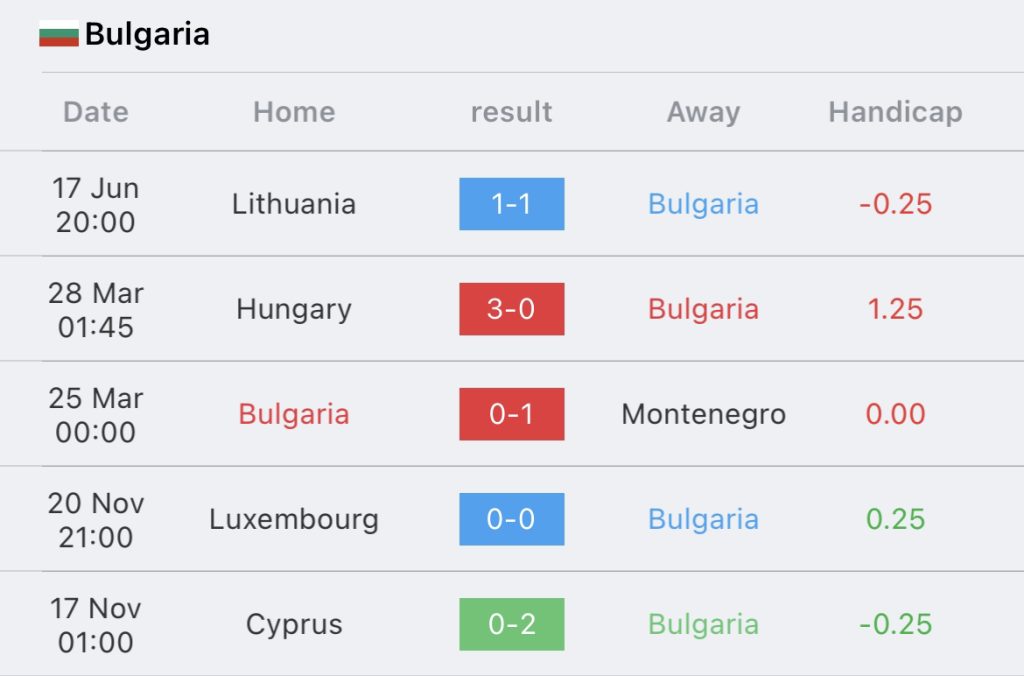Open the green 0-2 result badge
Screen dimensions: 1024x676
coord(511,624)
